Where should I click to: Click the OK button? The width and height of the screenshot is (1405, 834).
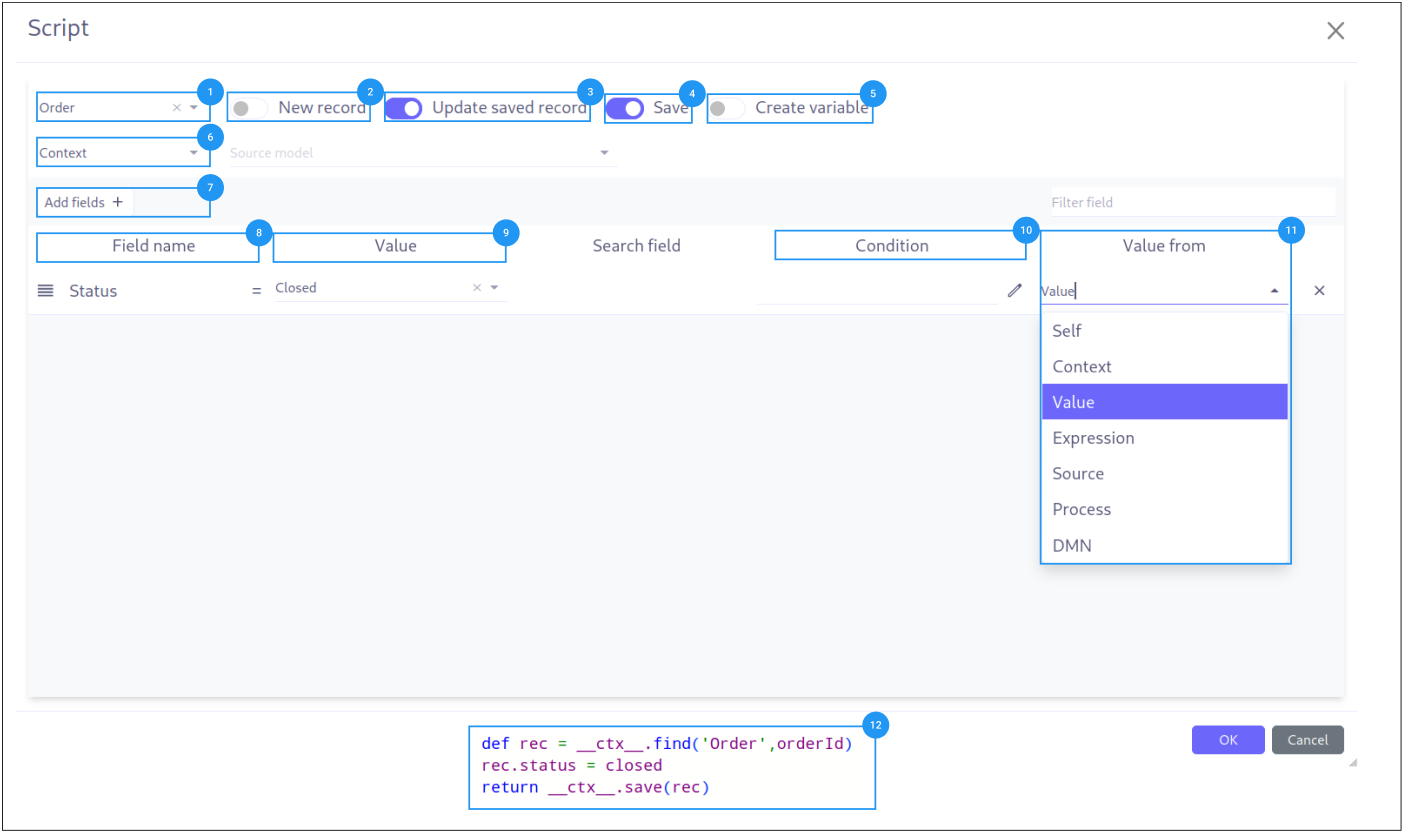(x=1227, y=739)
